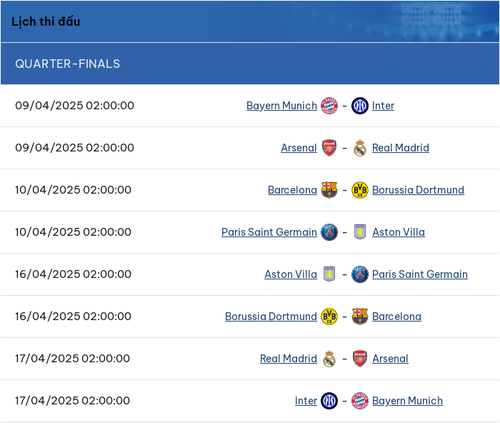
Task: Click the Aston Villa crest in the 16/04 match
Action: tap(329, 274)
